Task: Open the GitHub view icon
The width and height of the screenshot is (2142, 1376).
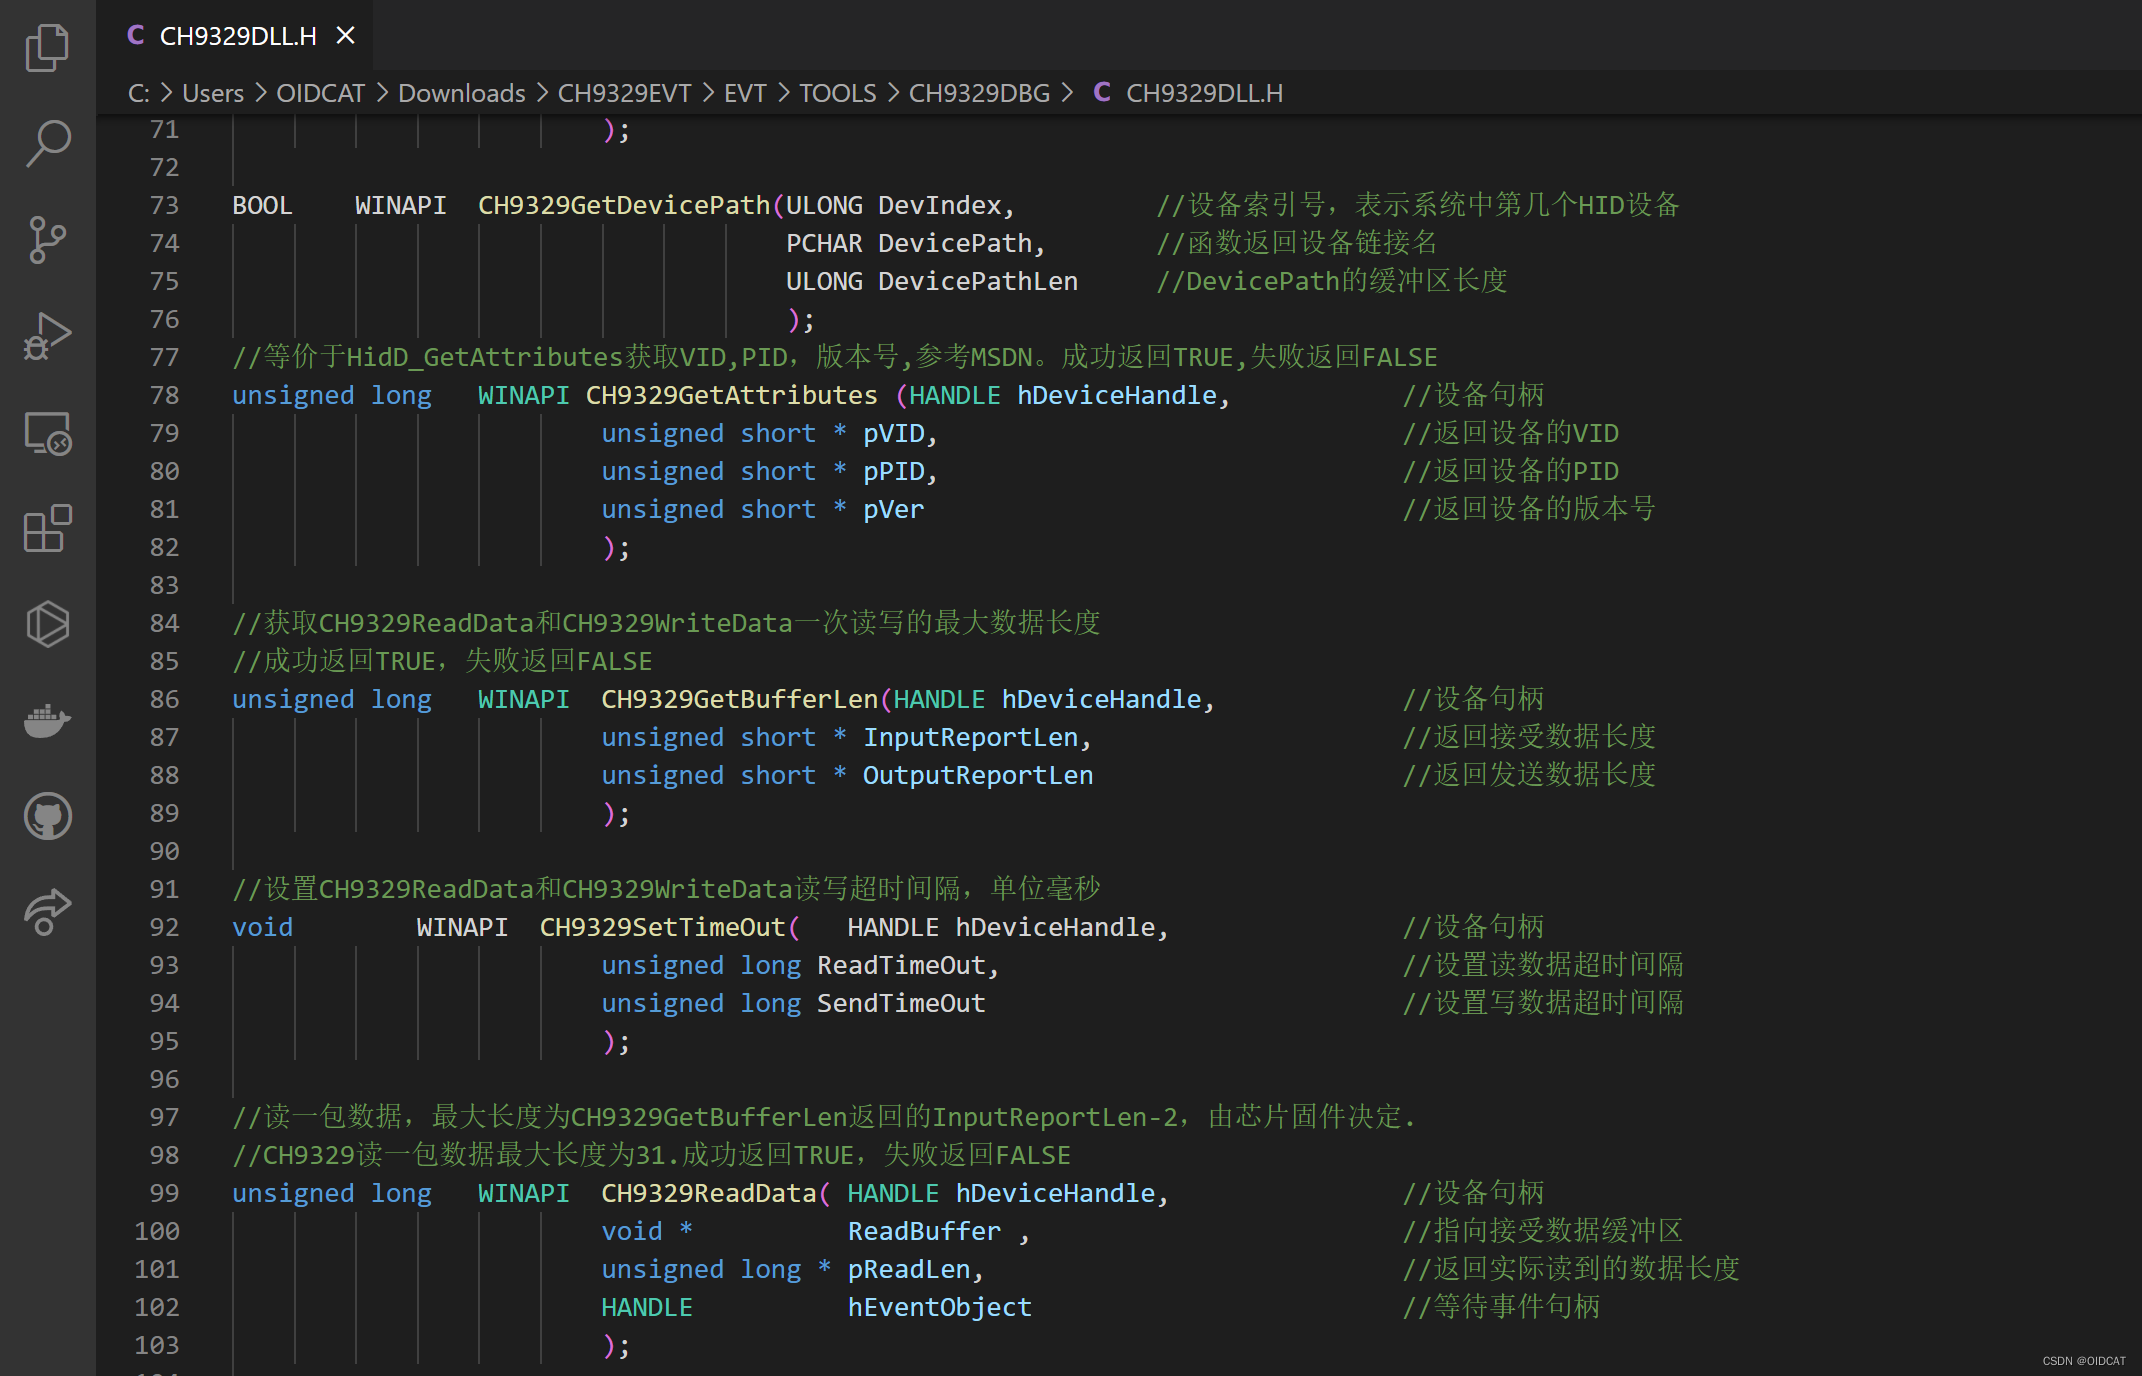Action: pyautogui.click(x=47, y=816)
